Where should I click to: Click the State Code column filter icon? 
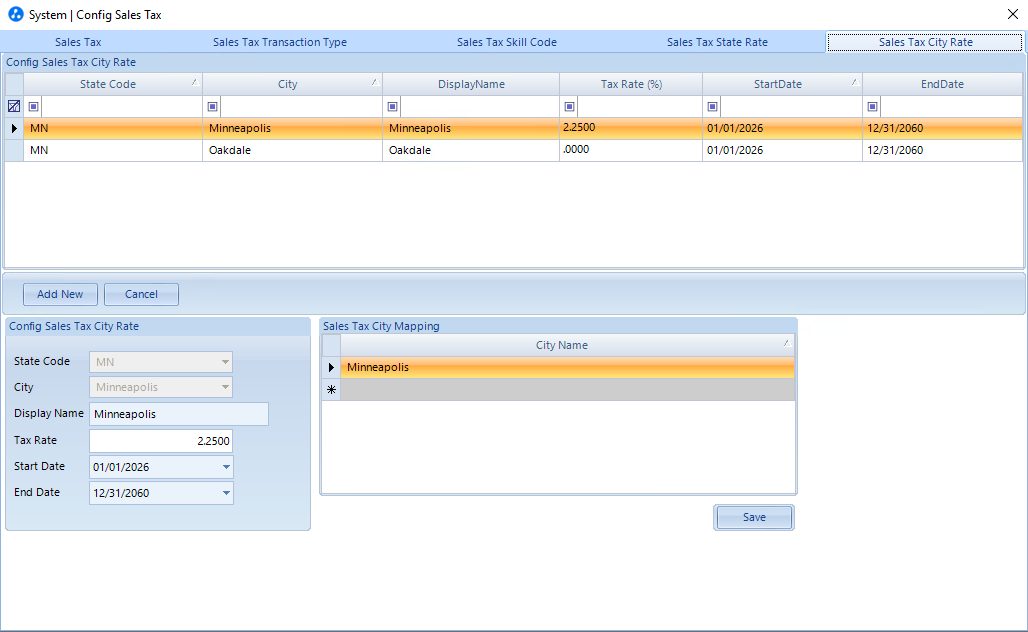pos(33,106)
